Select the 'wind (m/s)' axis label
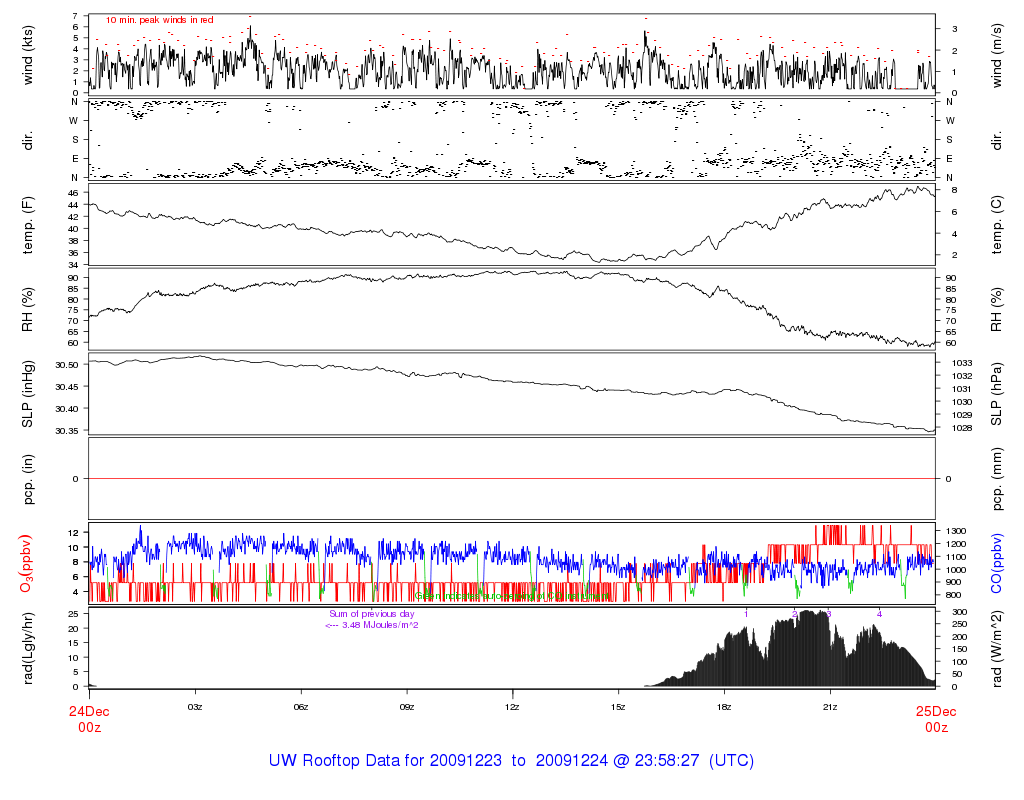Viewport: 1024px width, 800px height. pos(997,56)
